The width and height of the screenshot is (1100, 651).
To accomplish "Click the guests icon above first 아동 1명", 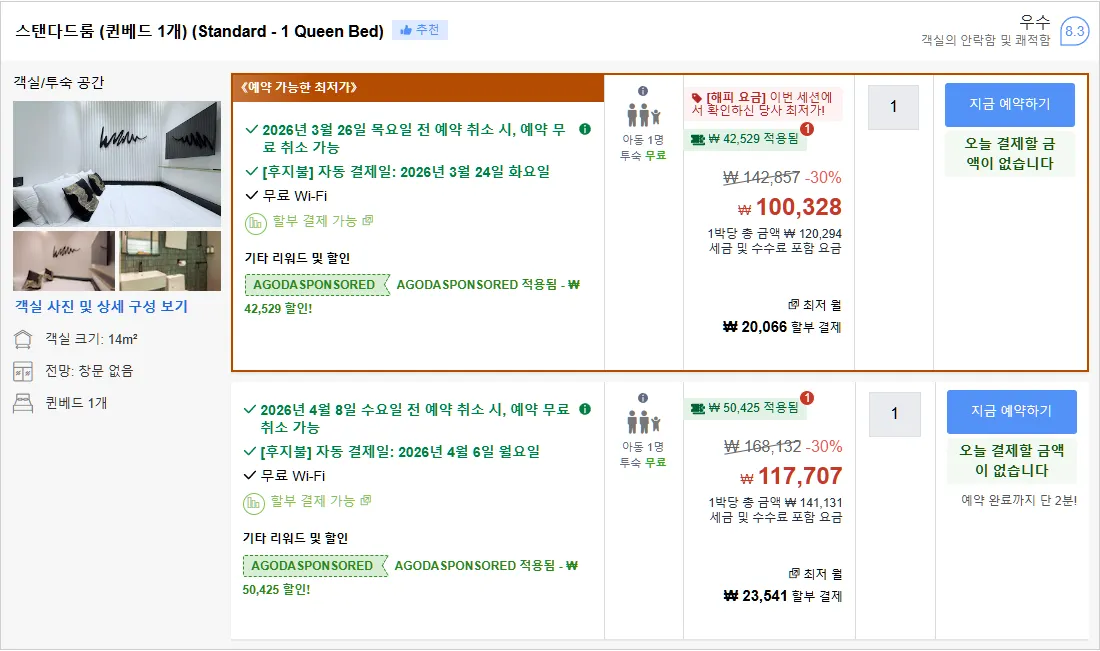I will pos(643,115).
